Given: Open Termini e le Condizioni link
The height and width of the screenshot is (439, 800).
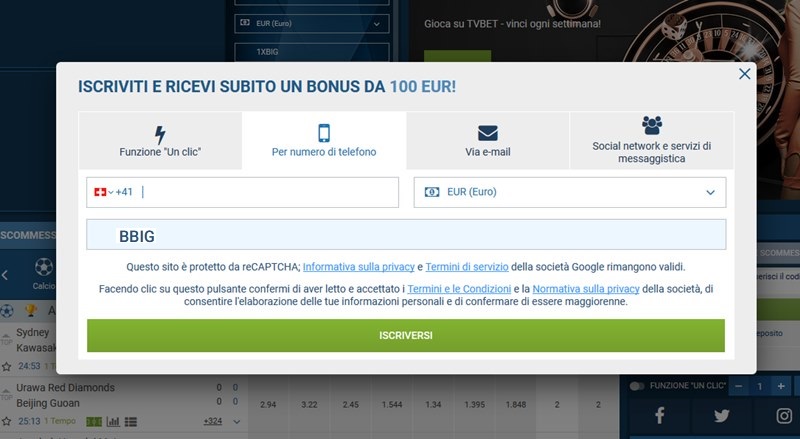Looking at the screenshot, I should coord(459,289).
